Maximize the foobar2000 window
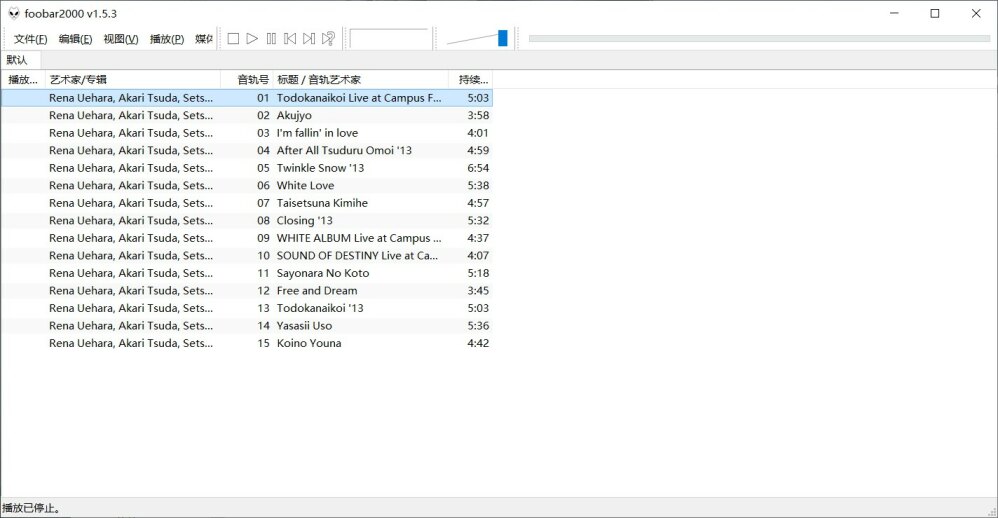Screen dimensions: 998x518 [x=935, y=13]
